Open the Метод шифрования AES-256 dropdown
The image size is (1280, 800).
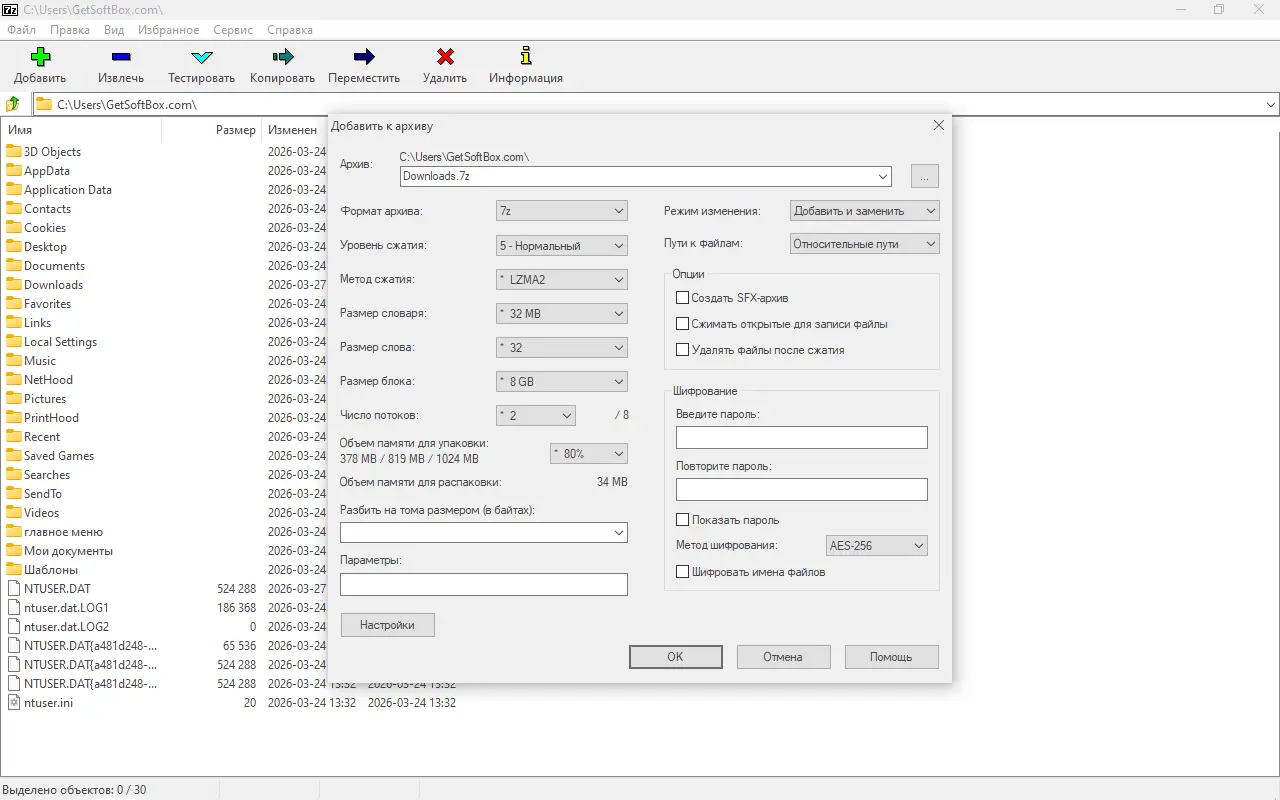pyautogui.click(x=876, y=546)
